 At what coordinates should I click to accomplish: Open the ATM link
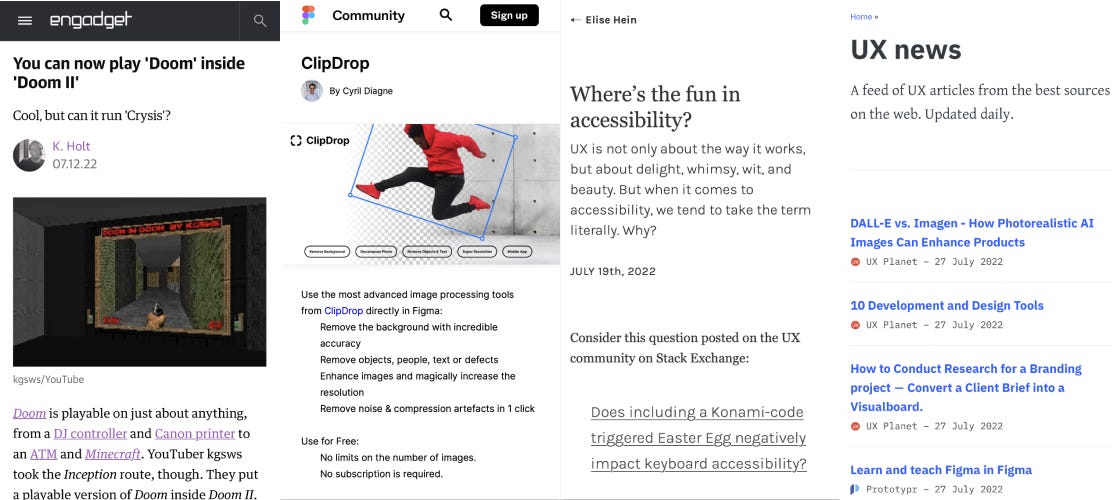[x=43, y=454]
